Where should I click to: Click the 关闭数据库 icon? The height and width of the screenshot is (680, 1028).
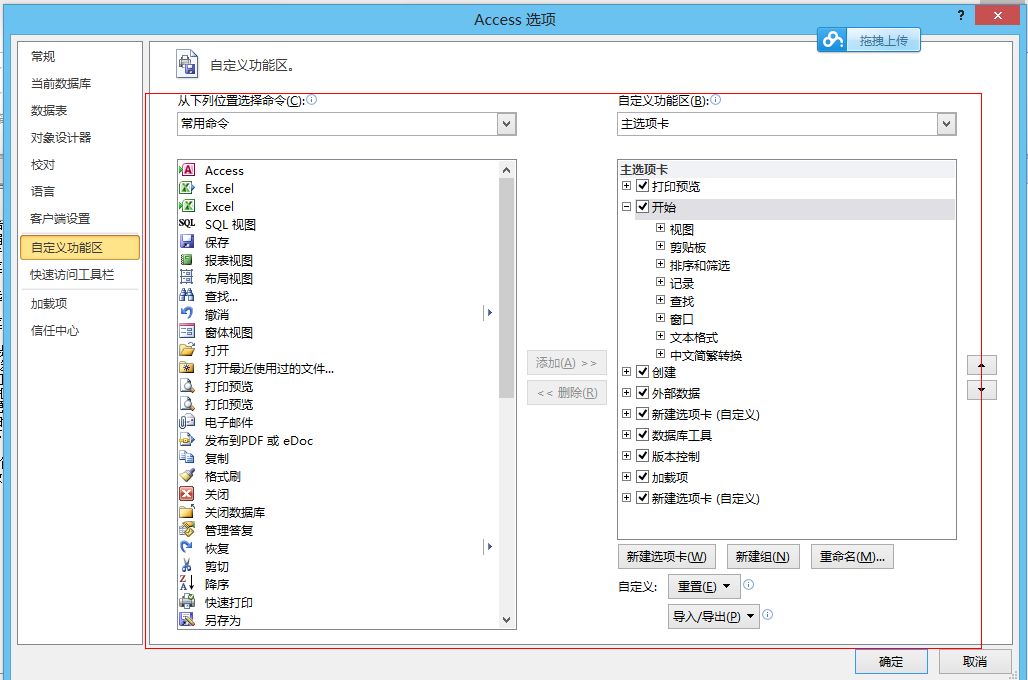(187, 511)
